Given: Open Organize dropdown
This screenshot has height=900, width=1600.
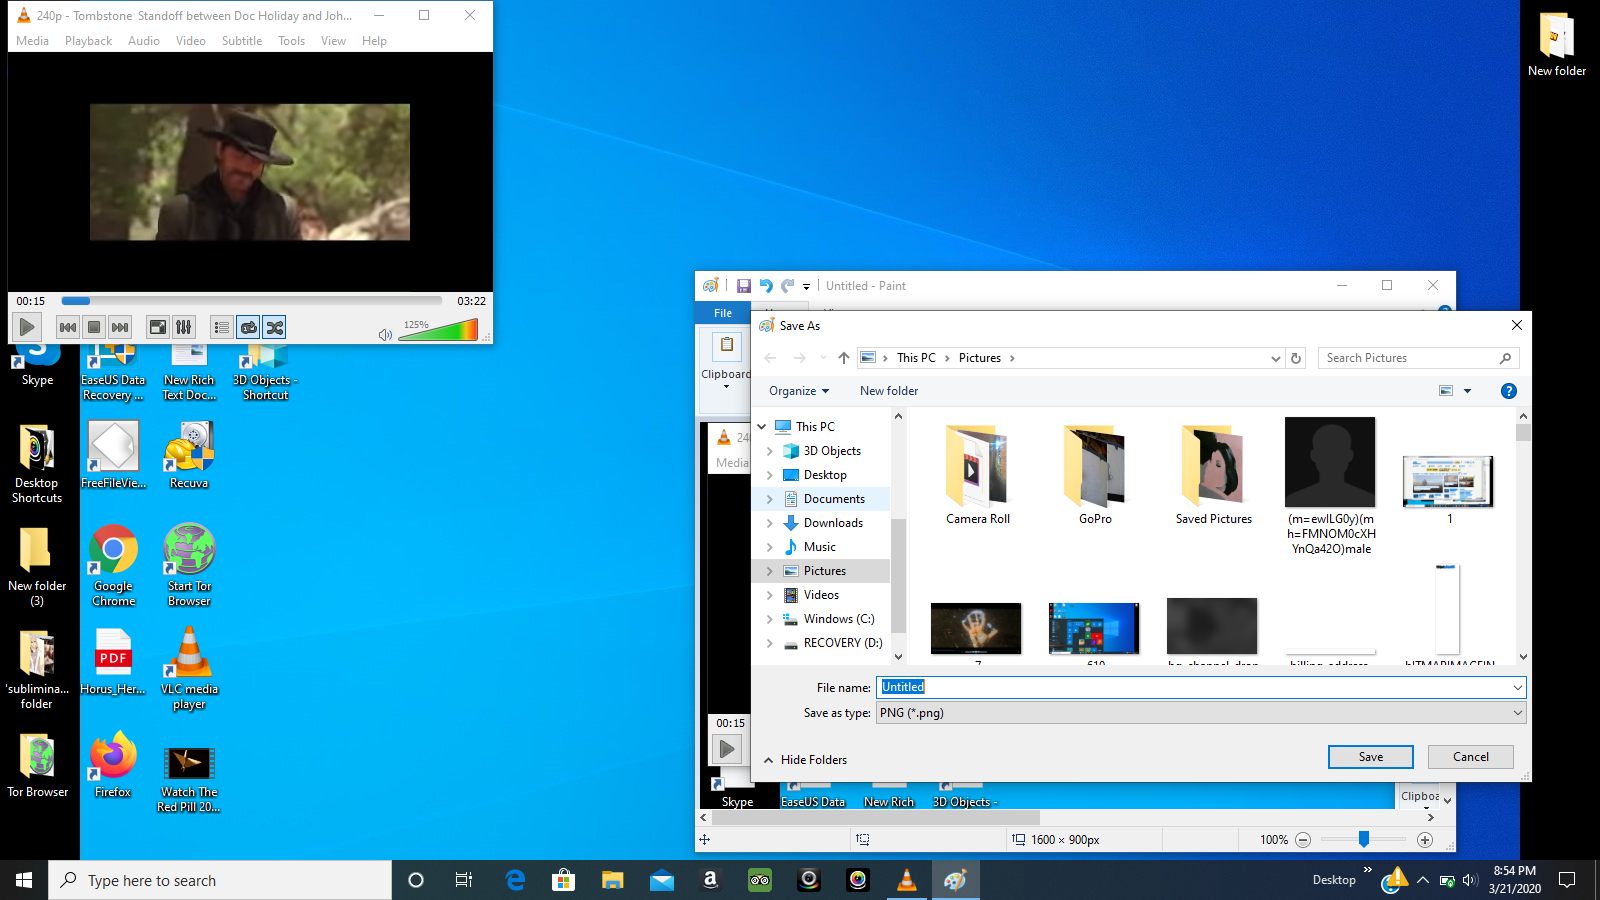Looking at the screenshot, I should click(799, 391).
